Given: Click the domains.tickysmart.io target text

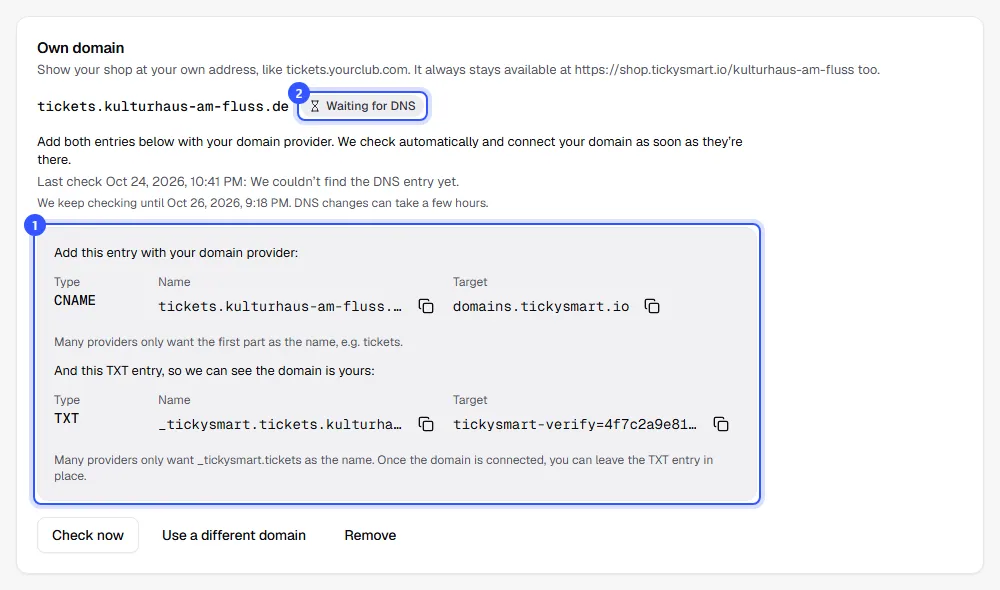Looking at the screenshot, I should coord(541,306).
